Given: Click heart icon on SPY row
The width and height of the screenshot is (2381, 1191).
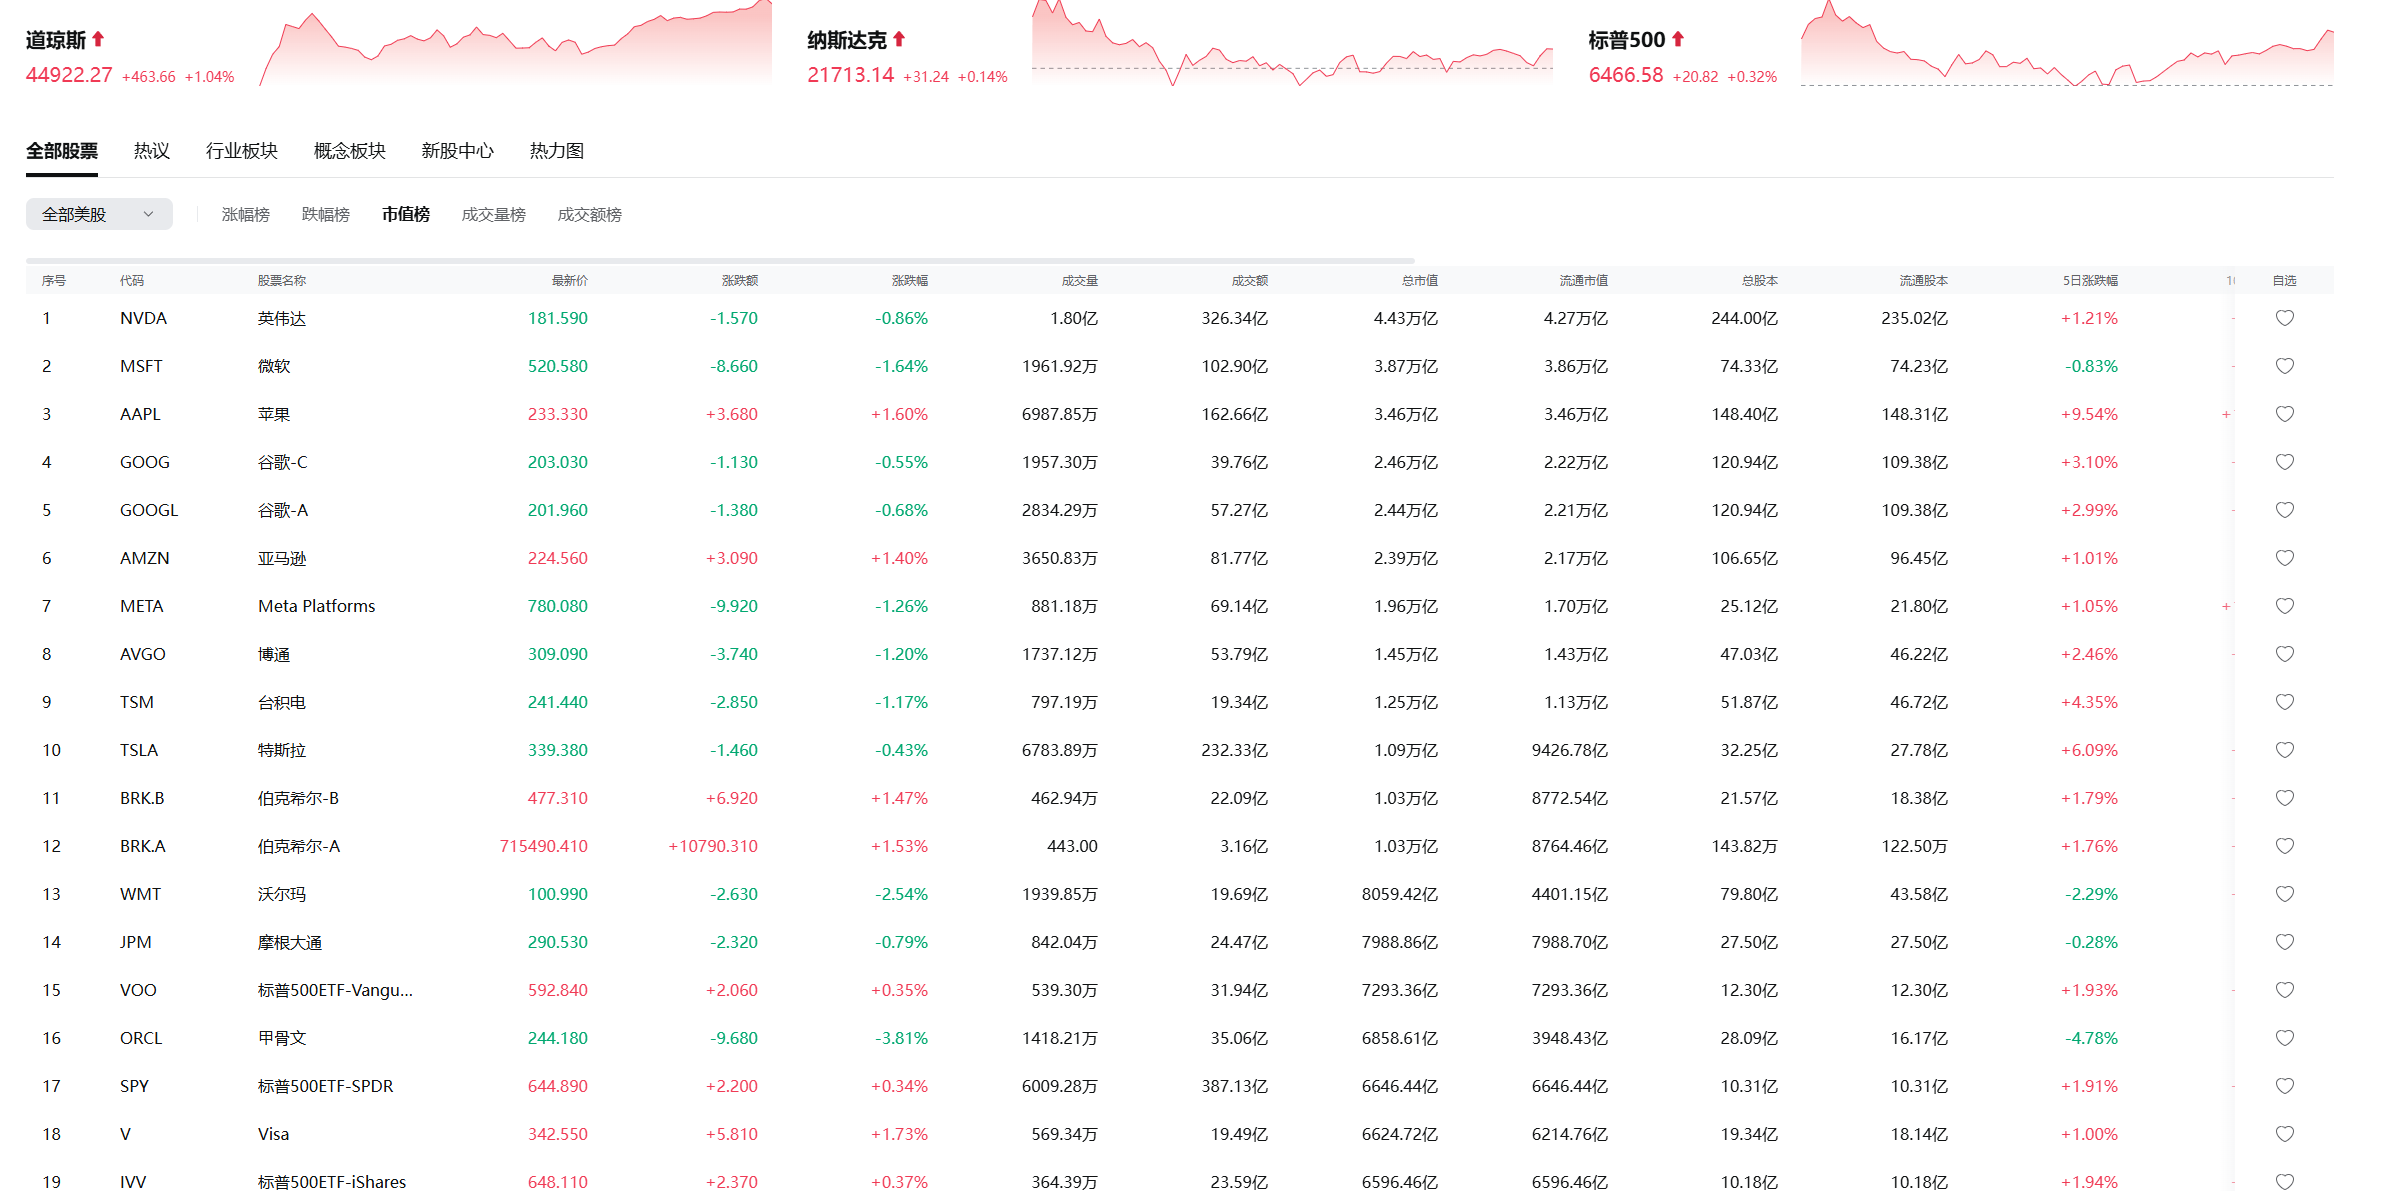Looking at the screenshot, I should (2284, 1086).
